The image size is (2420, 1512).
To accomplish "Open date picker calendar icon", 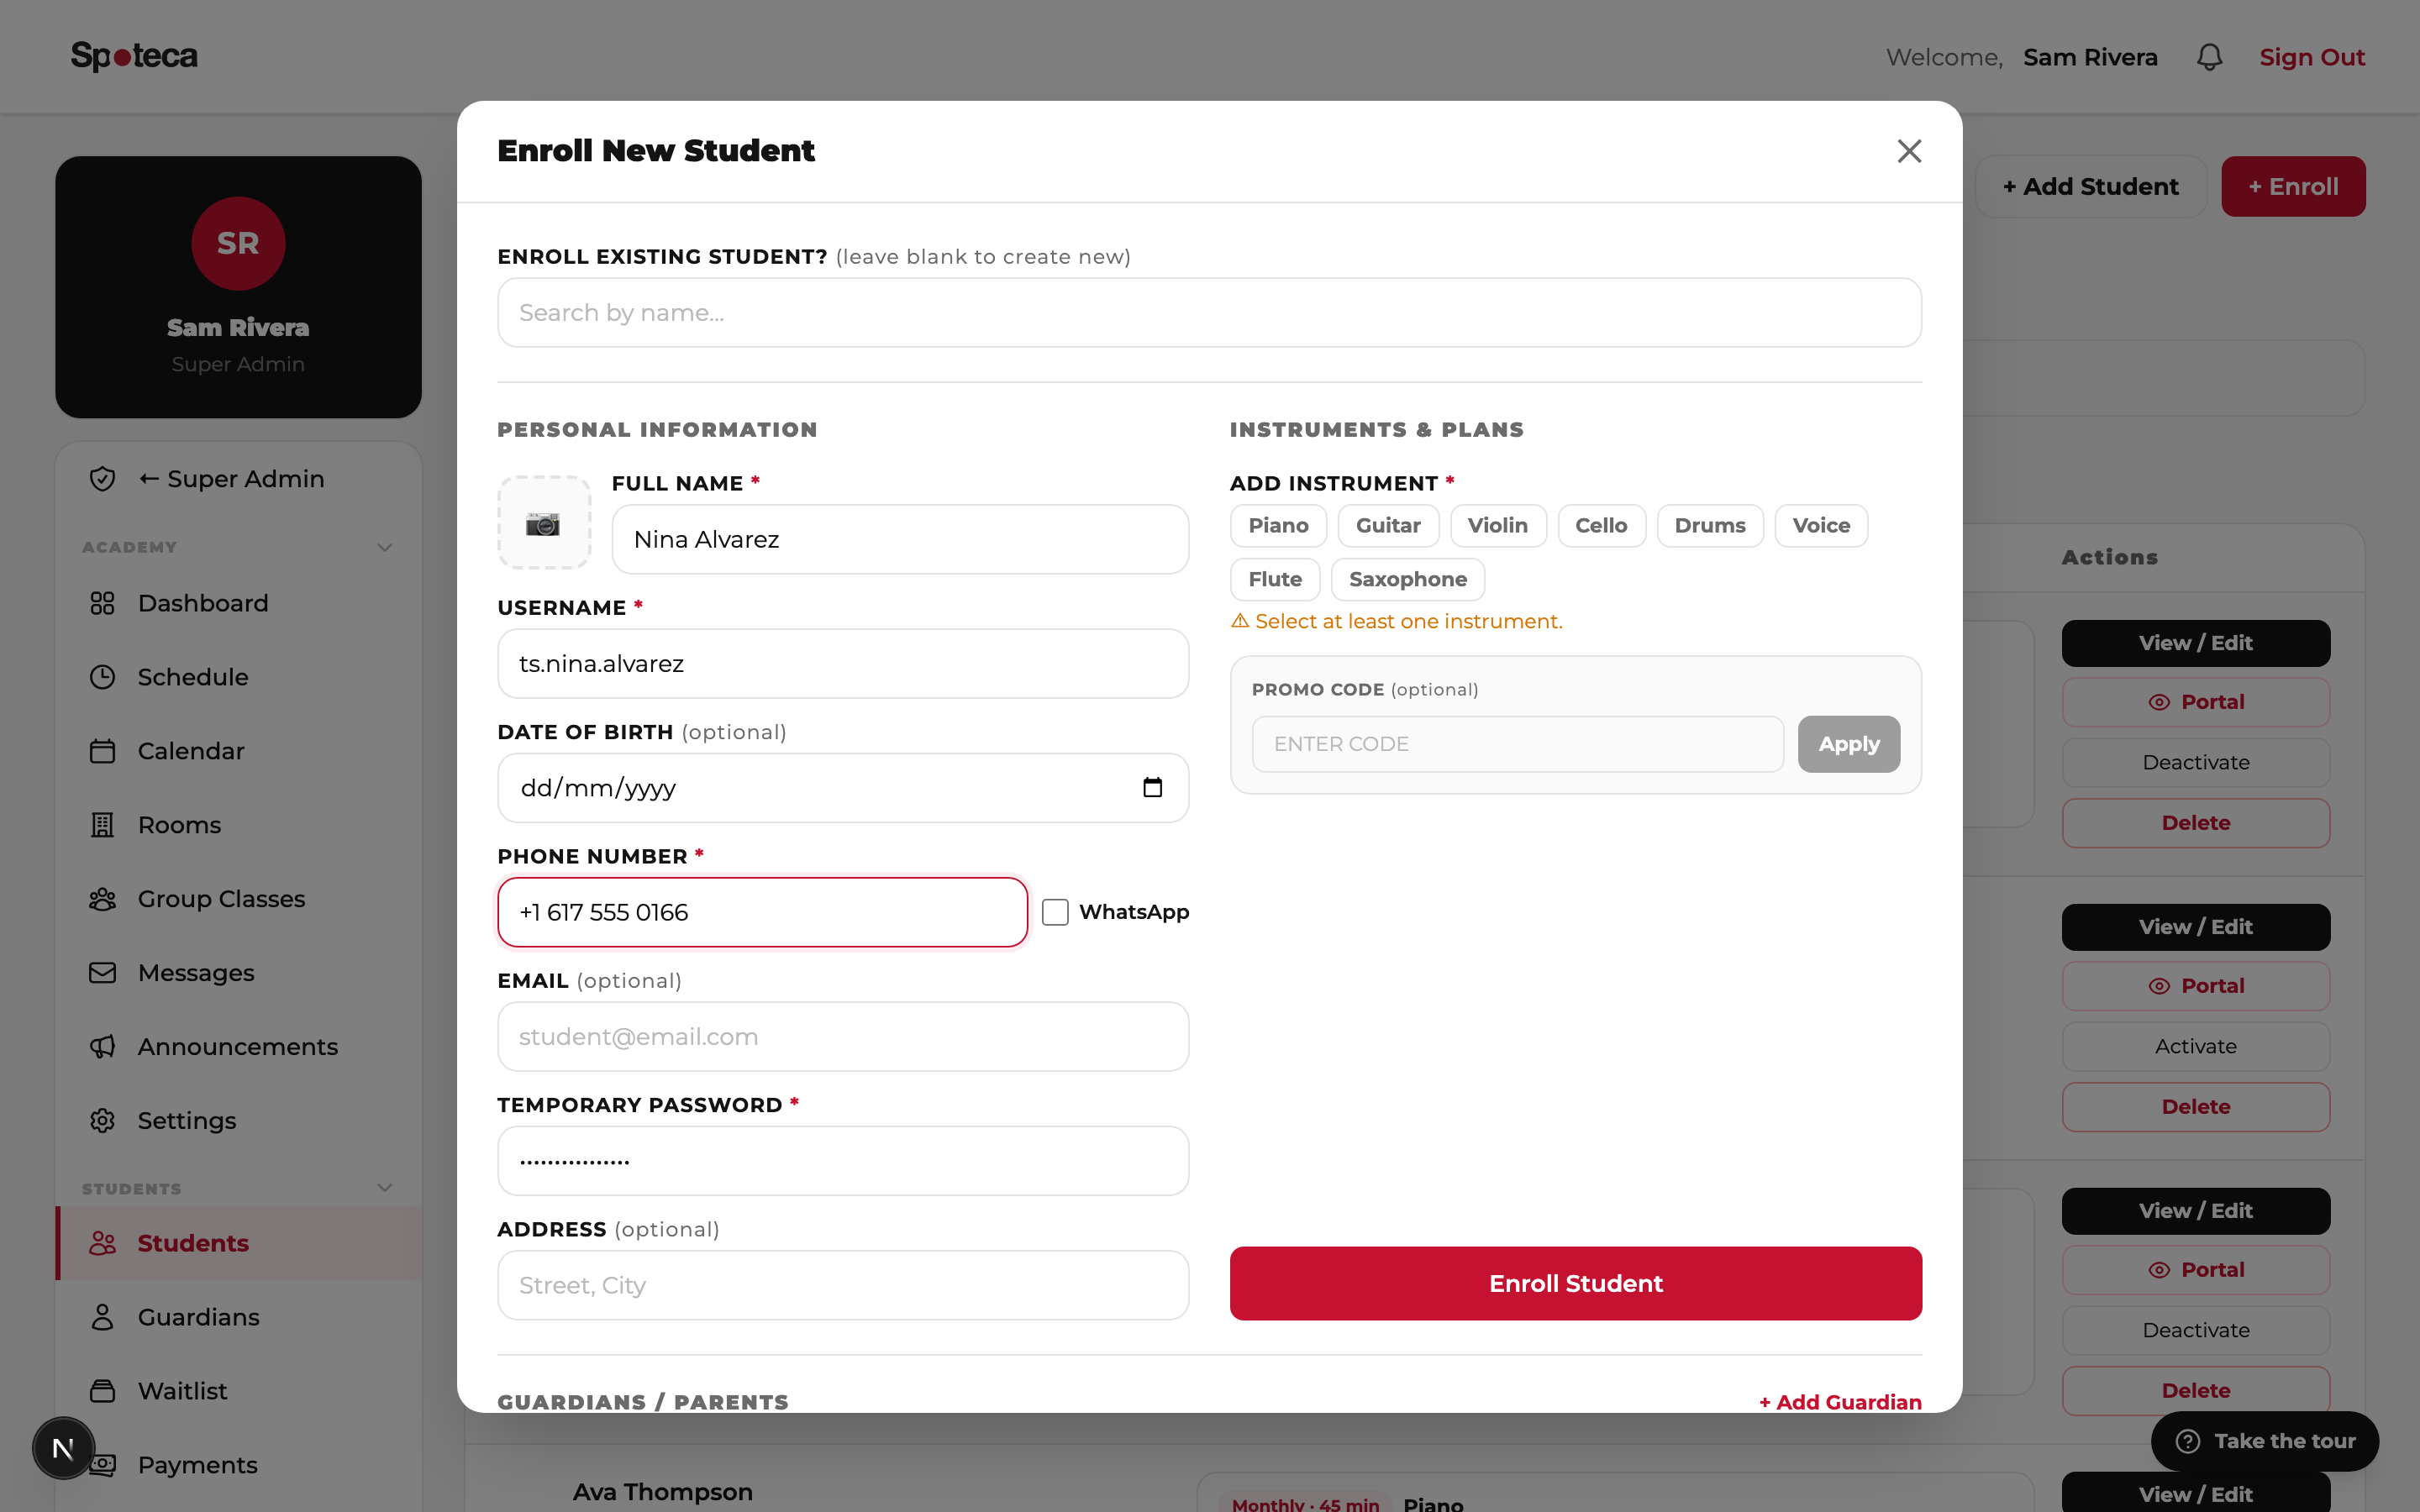I will pyautogui.click(x=1152, y=788).
